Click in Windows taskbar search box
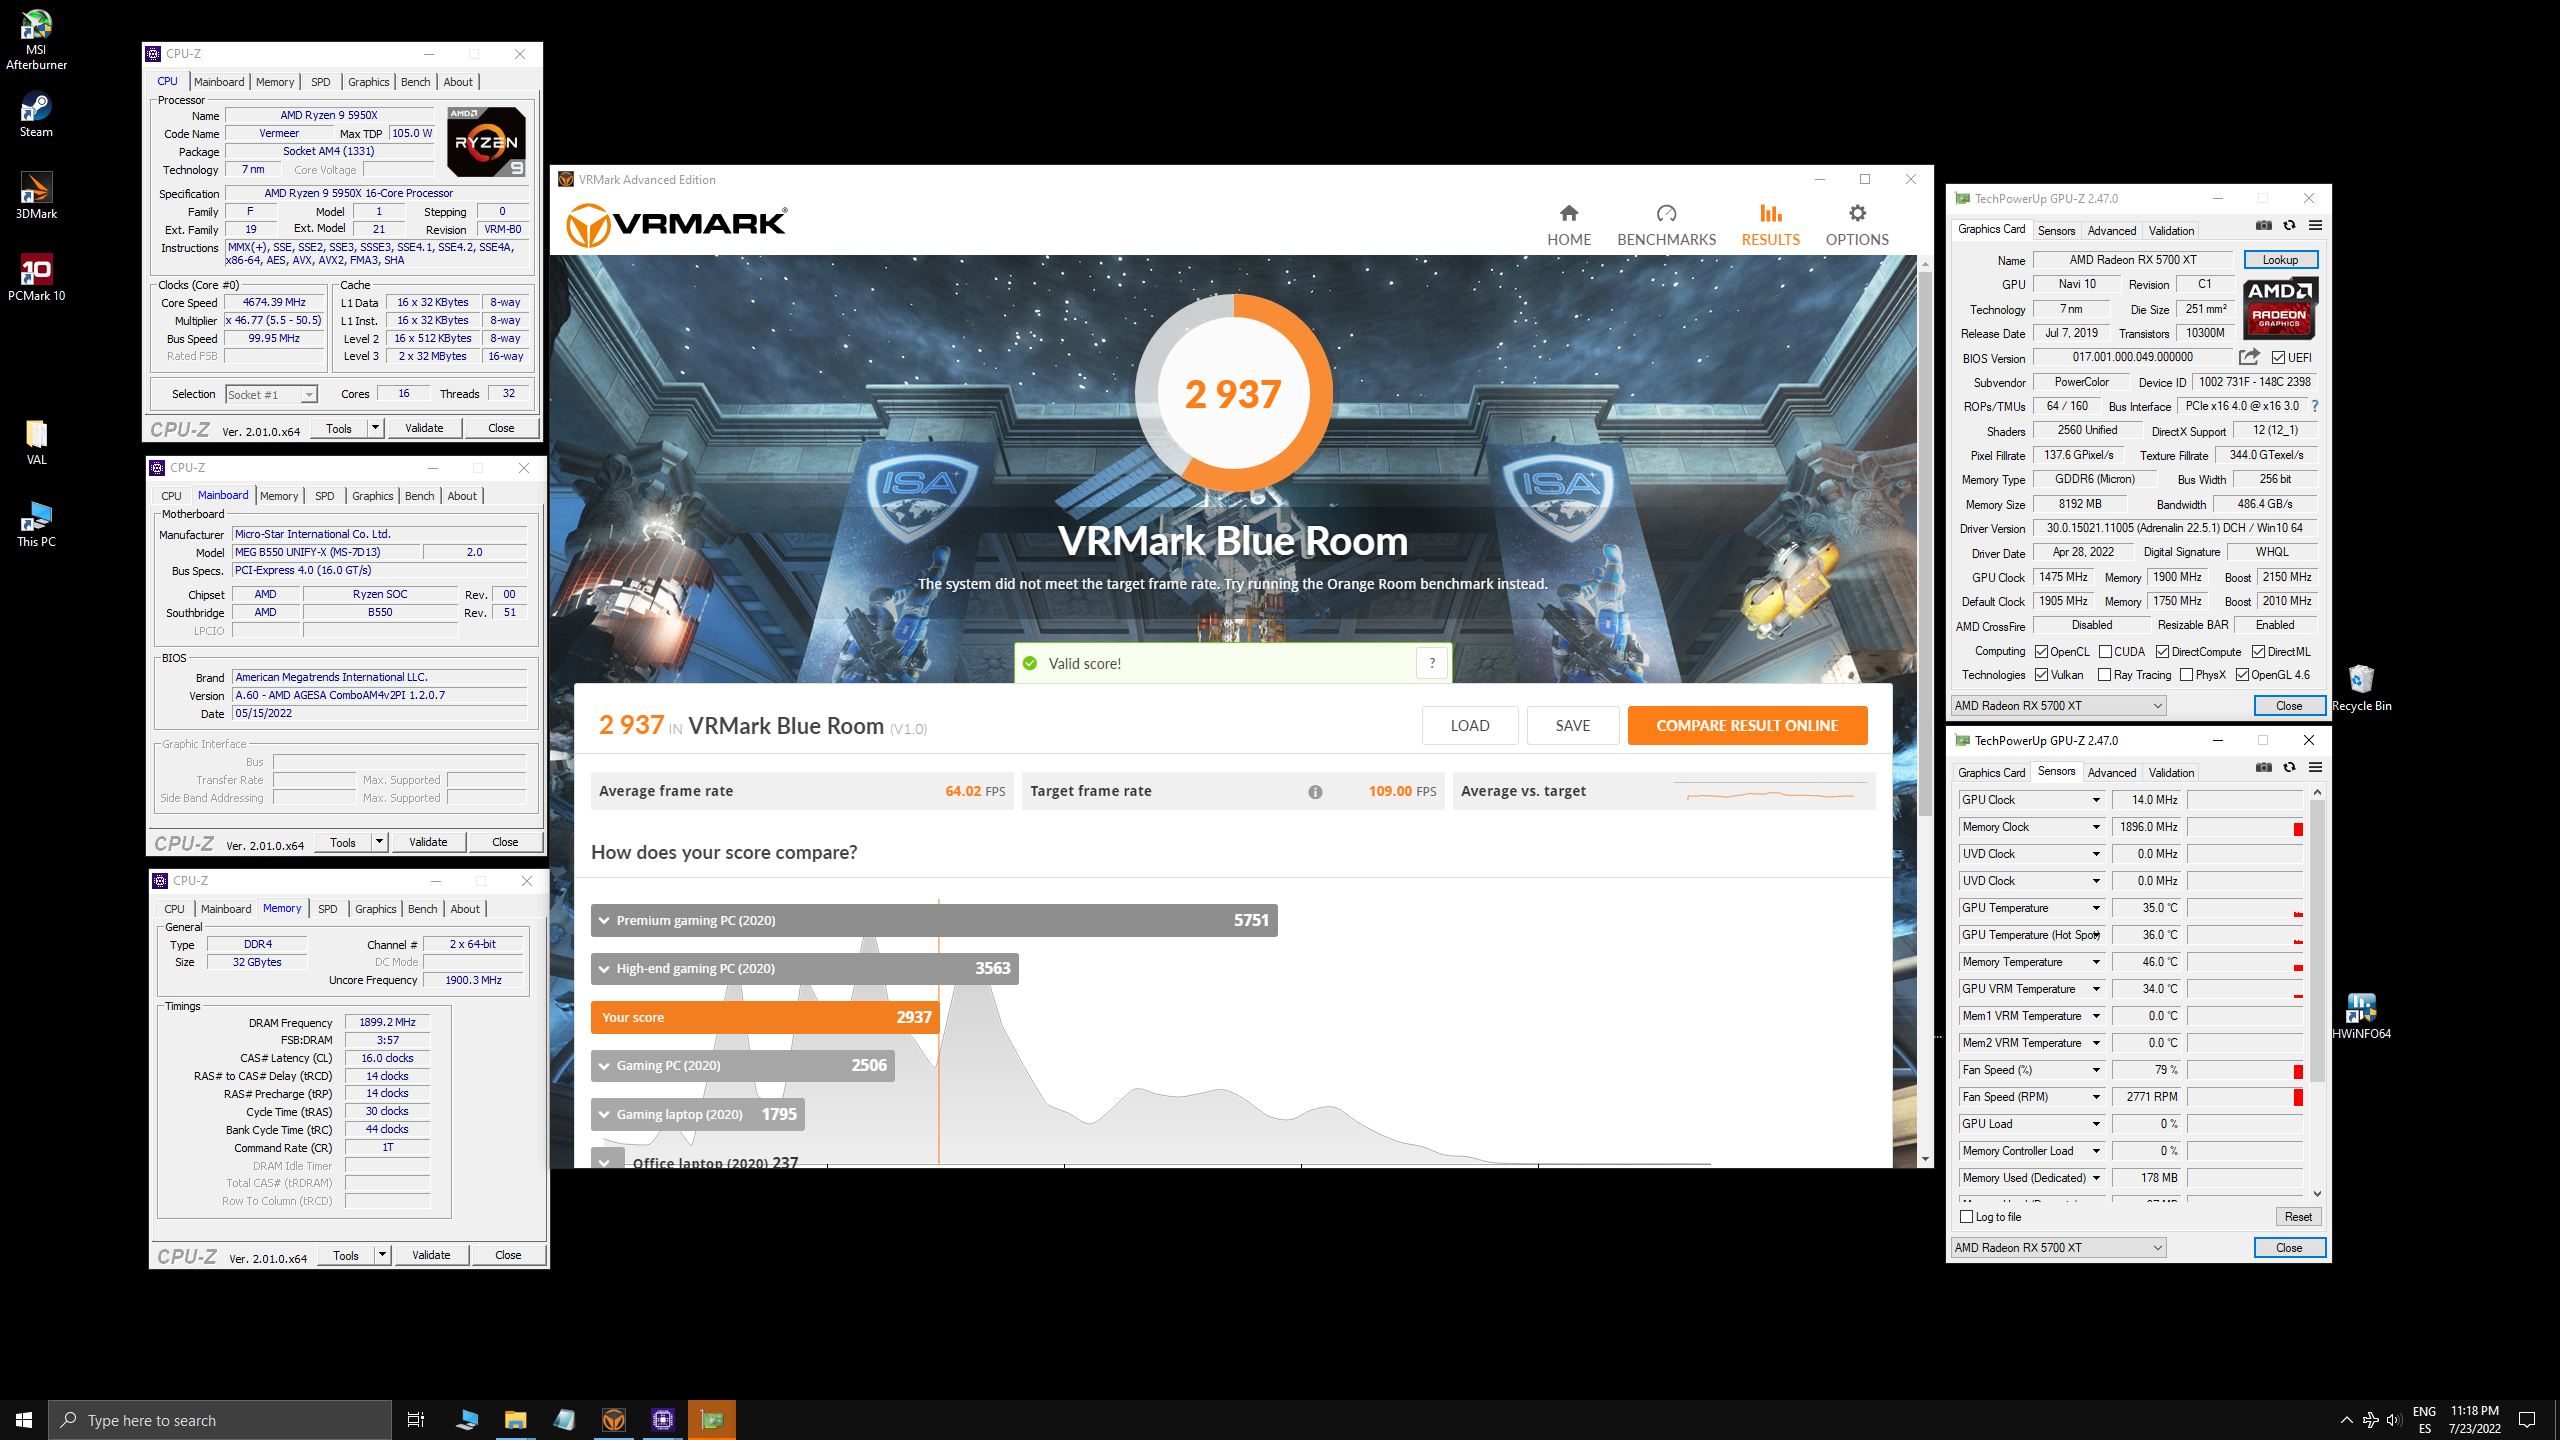Screen dimensions: 2560x1440 (x=220, y=1420)
